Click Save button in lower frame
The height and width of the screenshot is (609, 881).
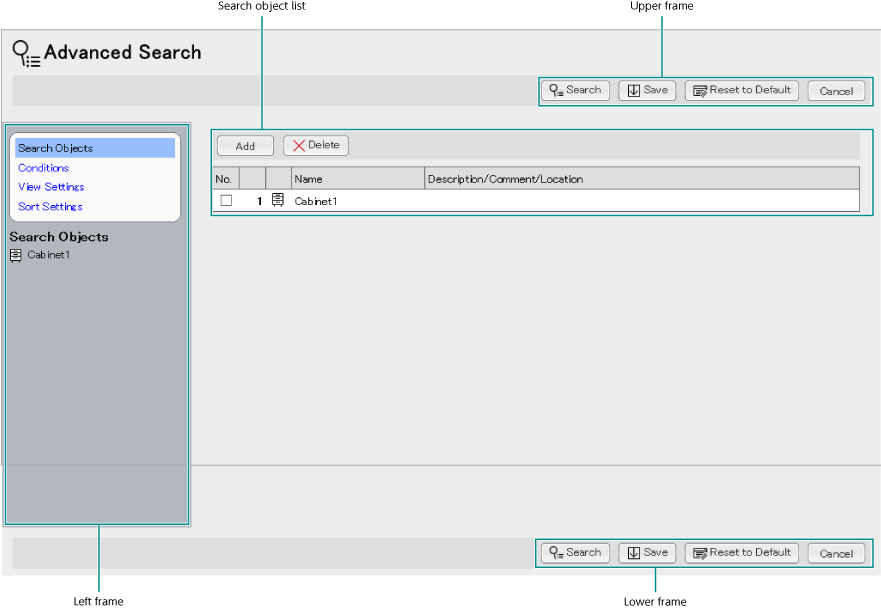click(x=647, y=553)
